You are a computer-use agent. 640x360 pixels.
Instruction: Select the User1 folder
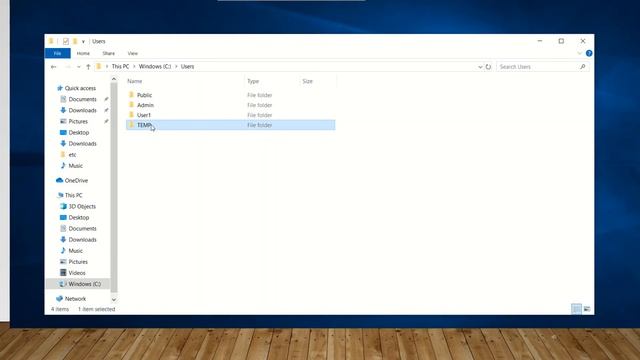click(x=144, y=115)
